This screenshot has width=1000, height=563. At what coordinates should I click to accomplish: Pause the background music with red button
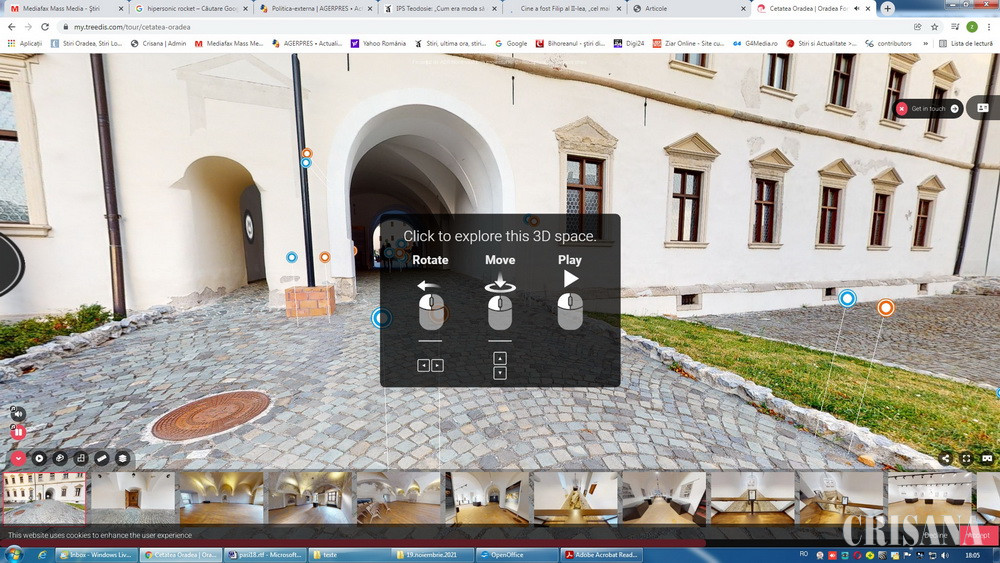17,432
